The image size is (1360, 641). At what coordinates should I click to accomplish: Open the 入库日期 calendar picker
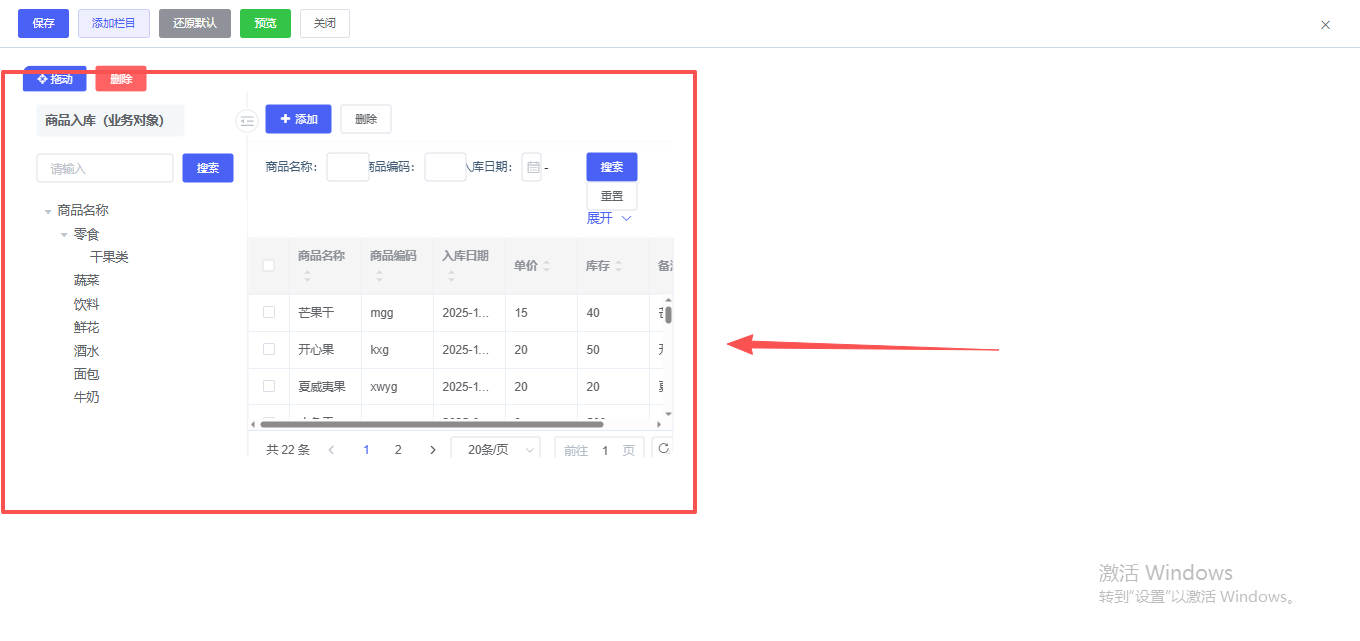coord(532,168)
